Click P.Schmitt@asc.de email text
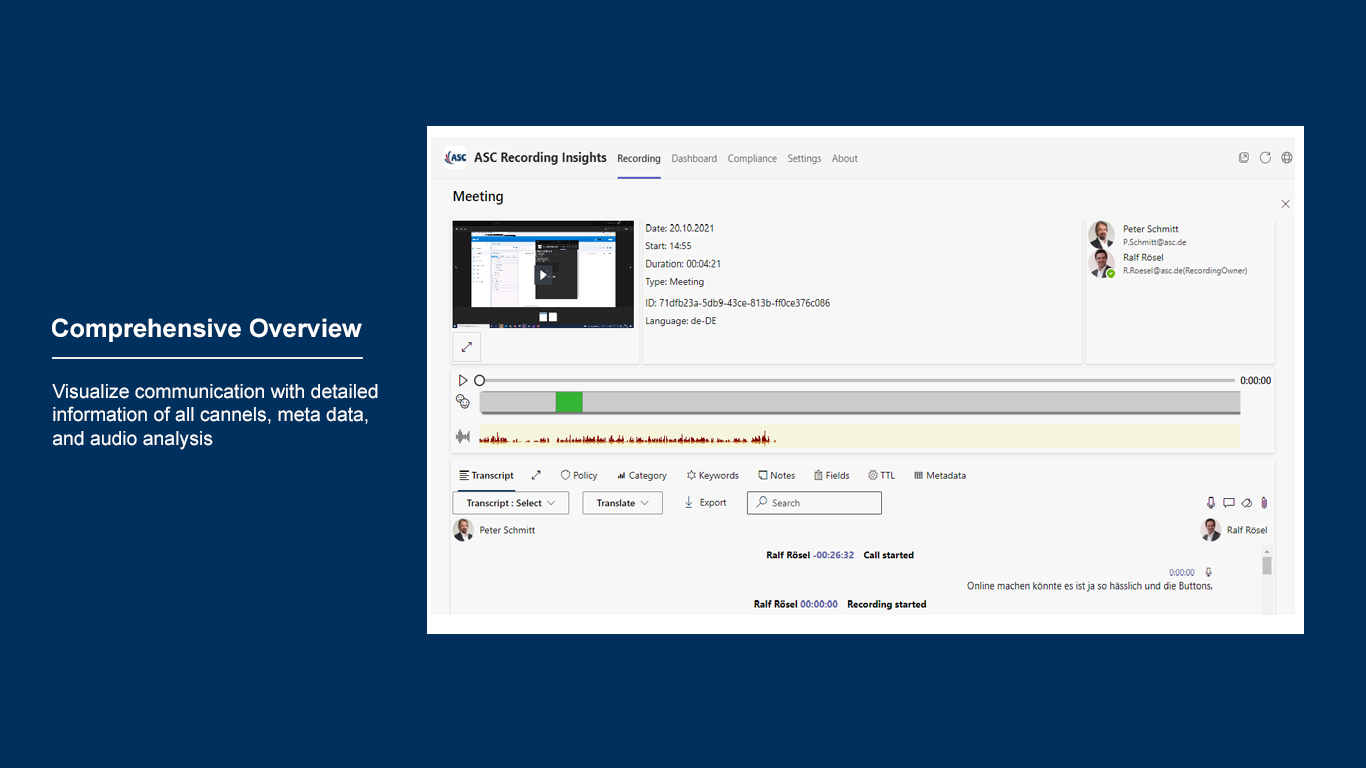Viewport: 1366px width, 768px height. 1154,242
